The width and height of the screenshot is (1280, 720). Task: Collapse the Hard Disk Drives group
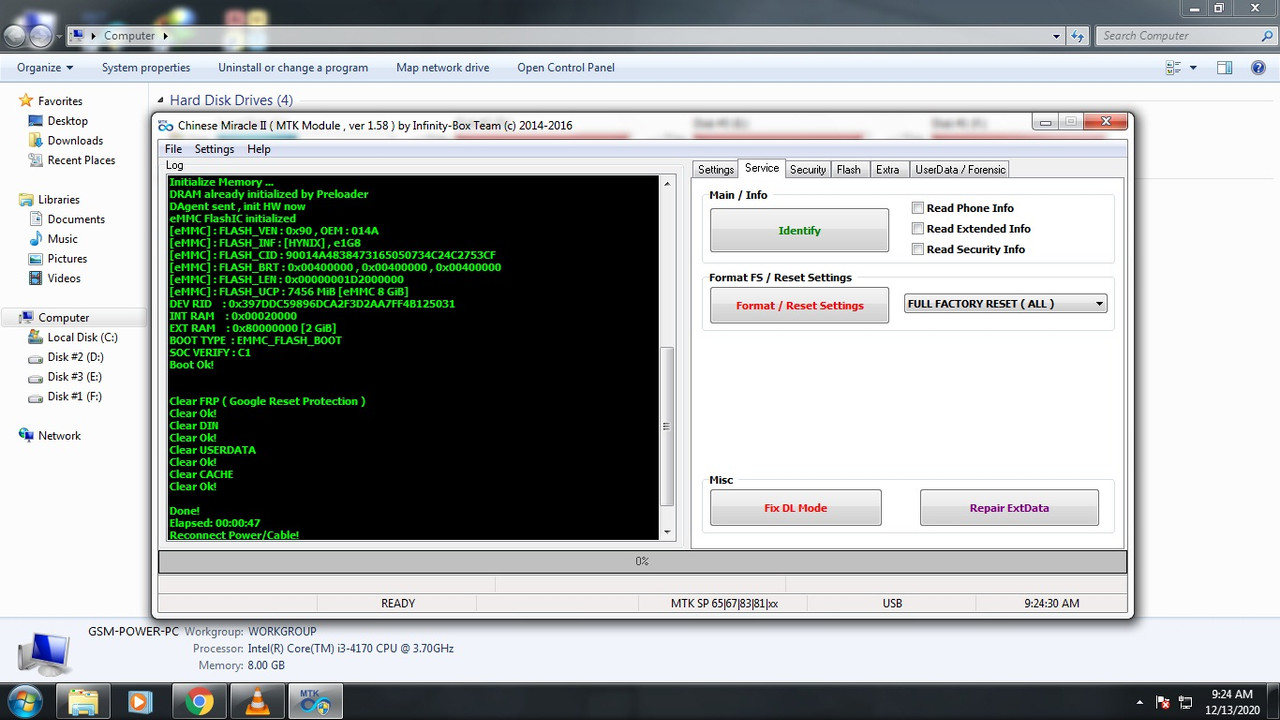160,100
